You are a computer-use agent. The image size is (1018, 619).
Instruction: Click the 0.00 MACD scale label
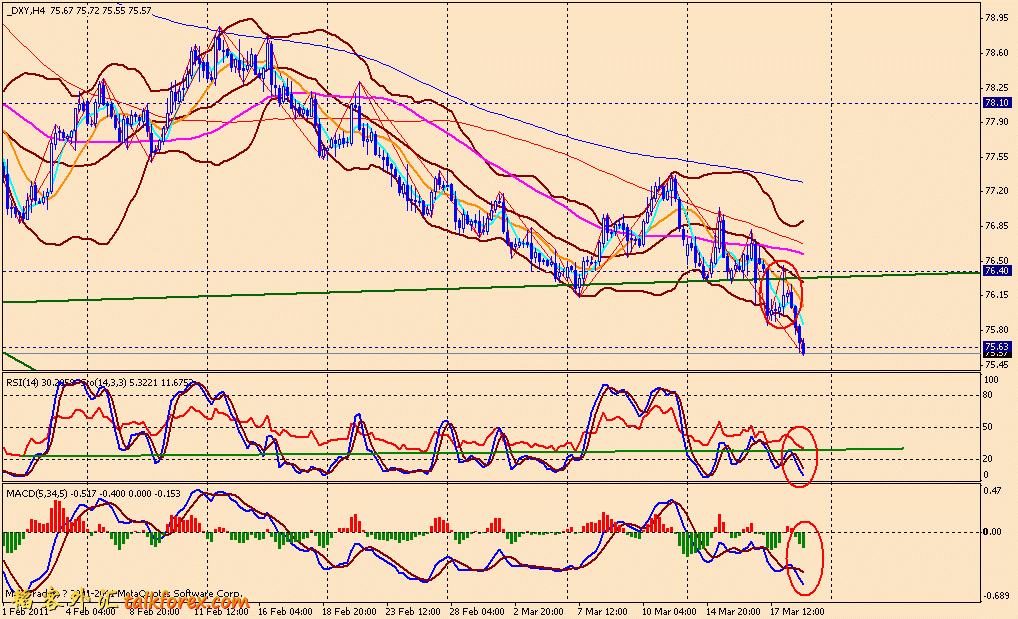click(993, 532)
